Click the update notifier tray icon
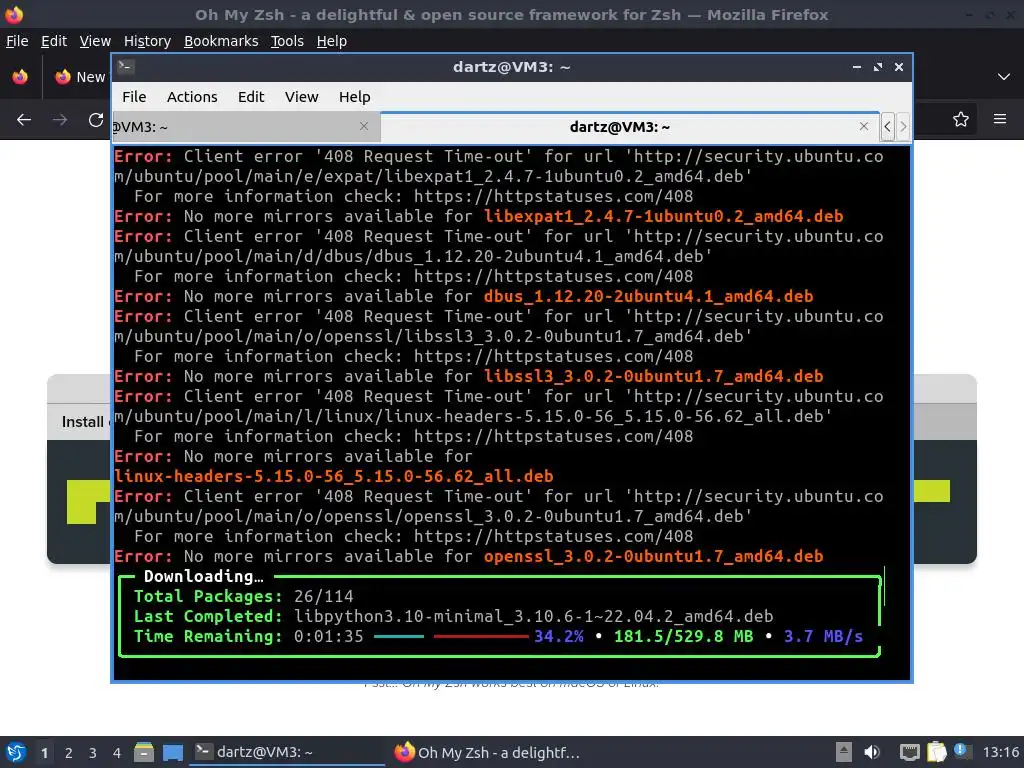This screenshot has height=768, width=1024. 961,751
